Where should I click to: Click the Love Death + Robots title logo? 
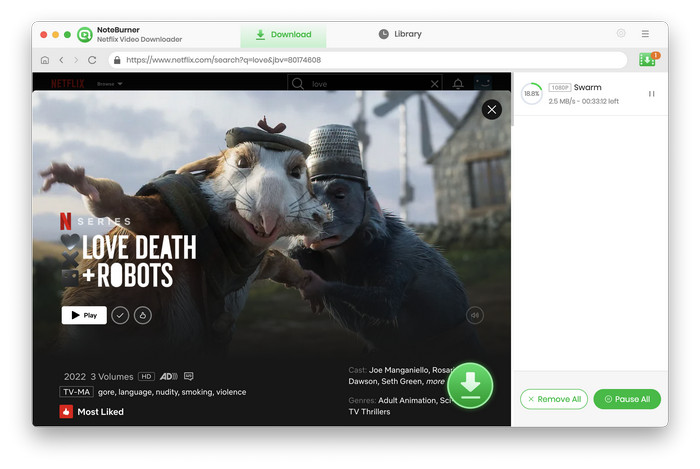tap(129, 260)
